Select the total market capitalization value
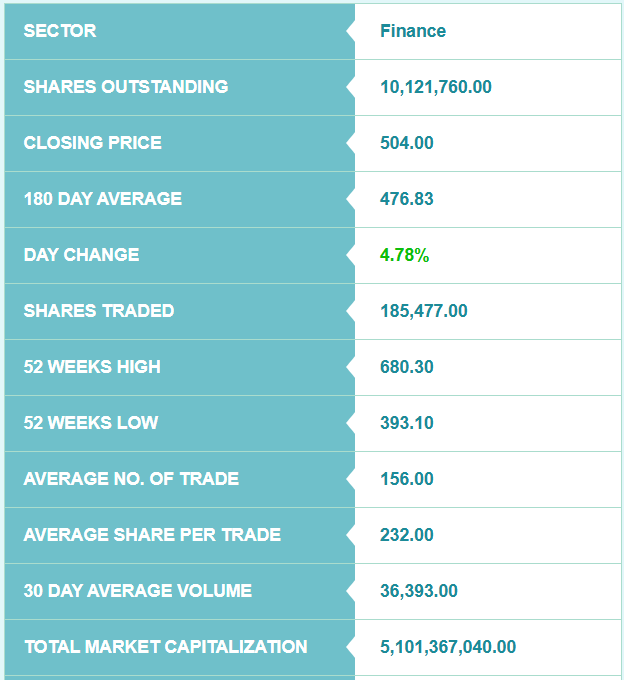Screen dimensions: 624x680 448,647
